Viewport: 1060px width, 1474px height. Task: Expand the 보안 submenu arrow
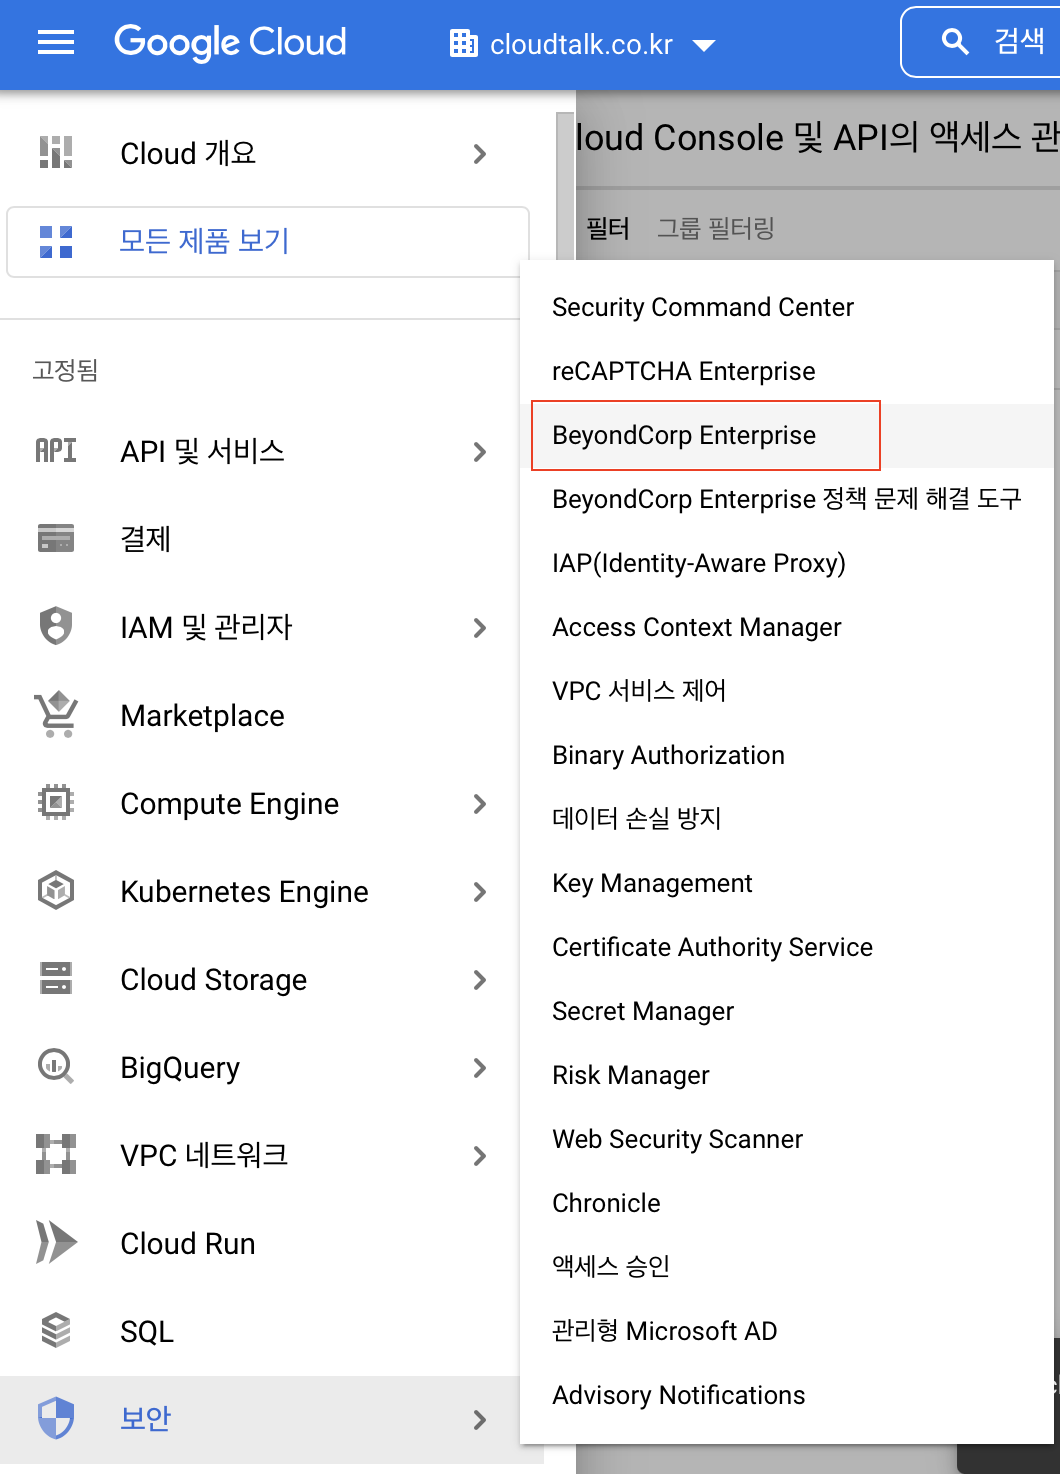click(x=480, y=1420)
